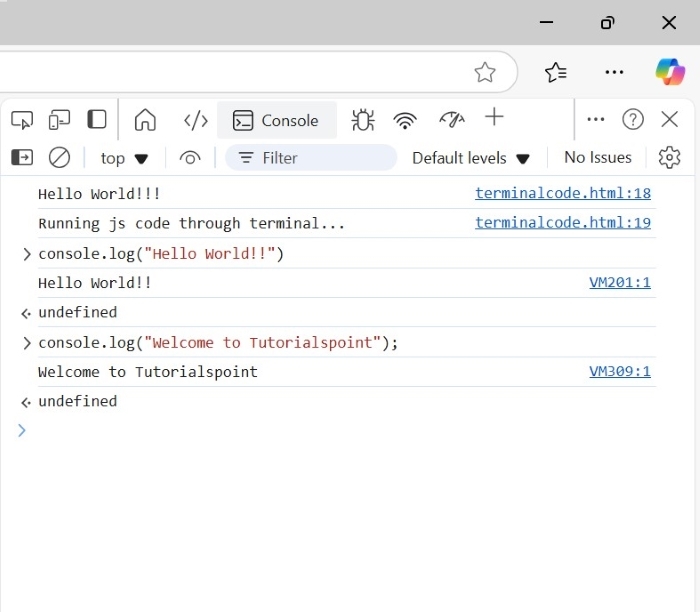Screen dimensions: 700x612
Task: Add more tools with plus icon
Action: [494, 118]
